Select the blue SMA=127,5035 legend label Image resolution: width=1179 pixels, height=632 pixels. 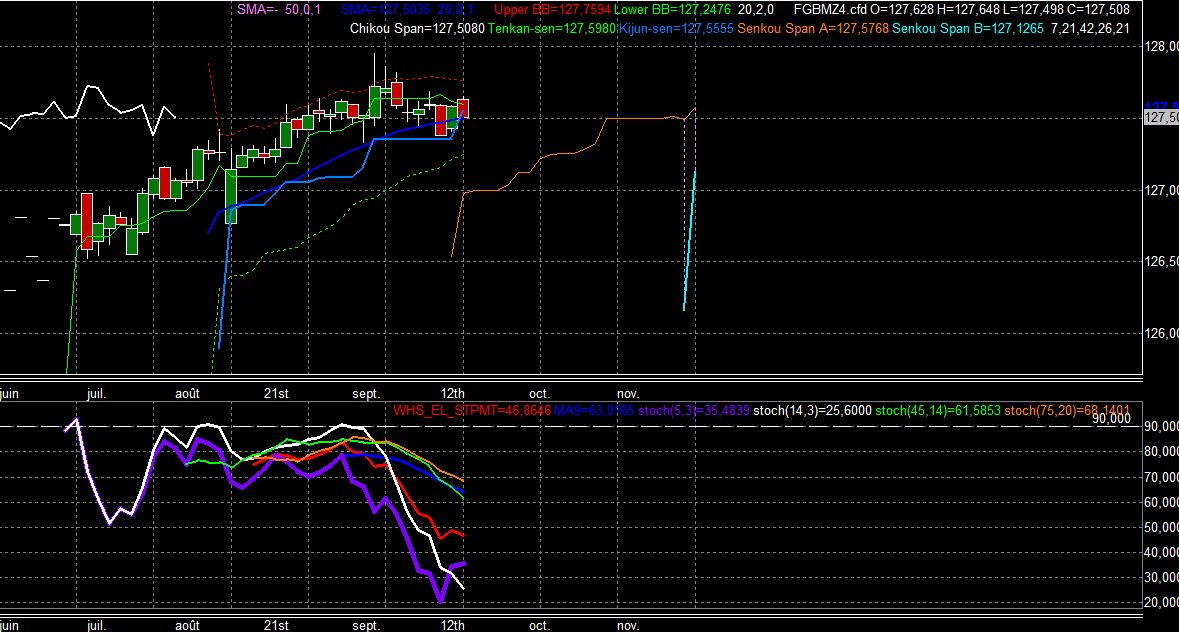tap(407, 10)
